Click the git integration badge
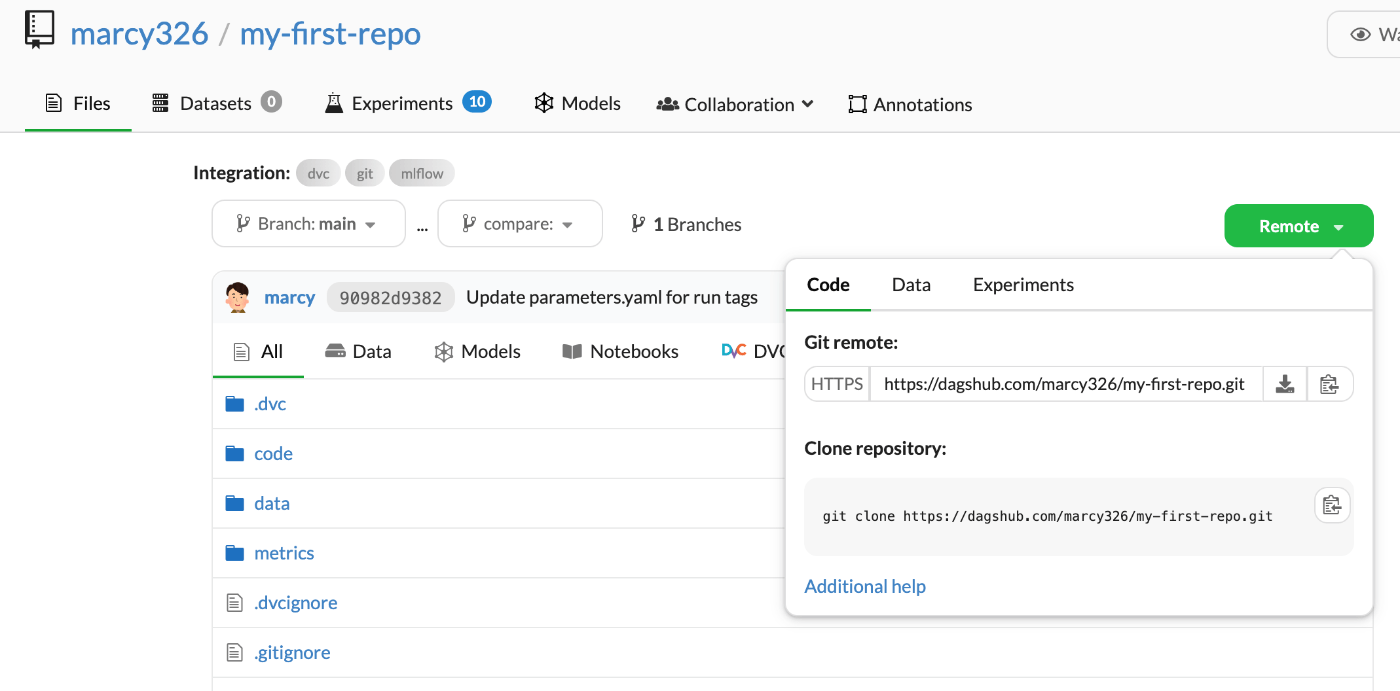This screenshot has width=1400, height=691. (365, 174)
